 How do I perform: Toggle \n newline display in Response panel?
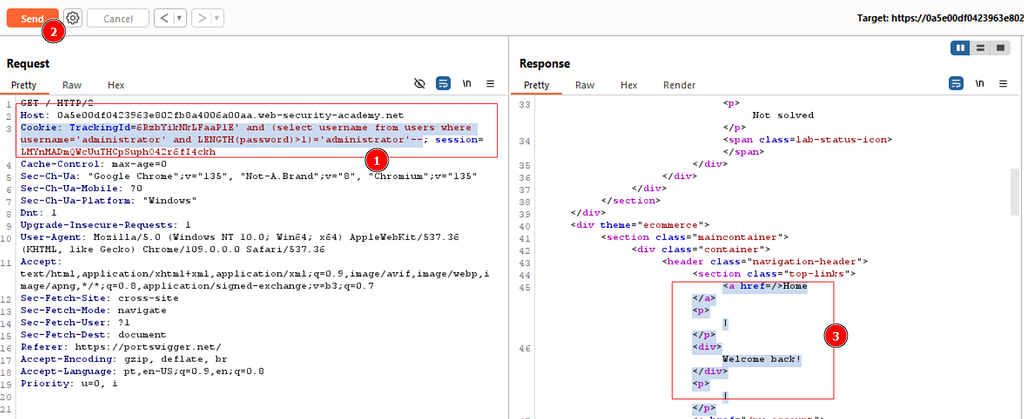pos(980,83)
